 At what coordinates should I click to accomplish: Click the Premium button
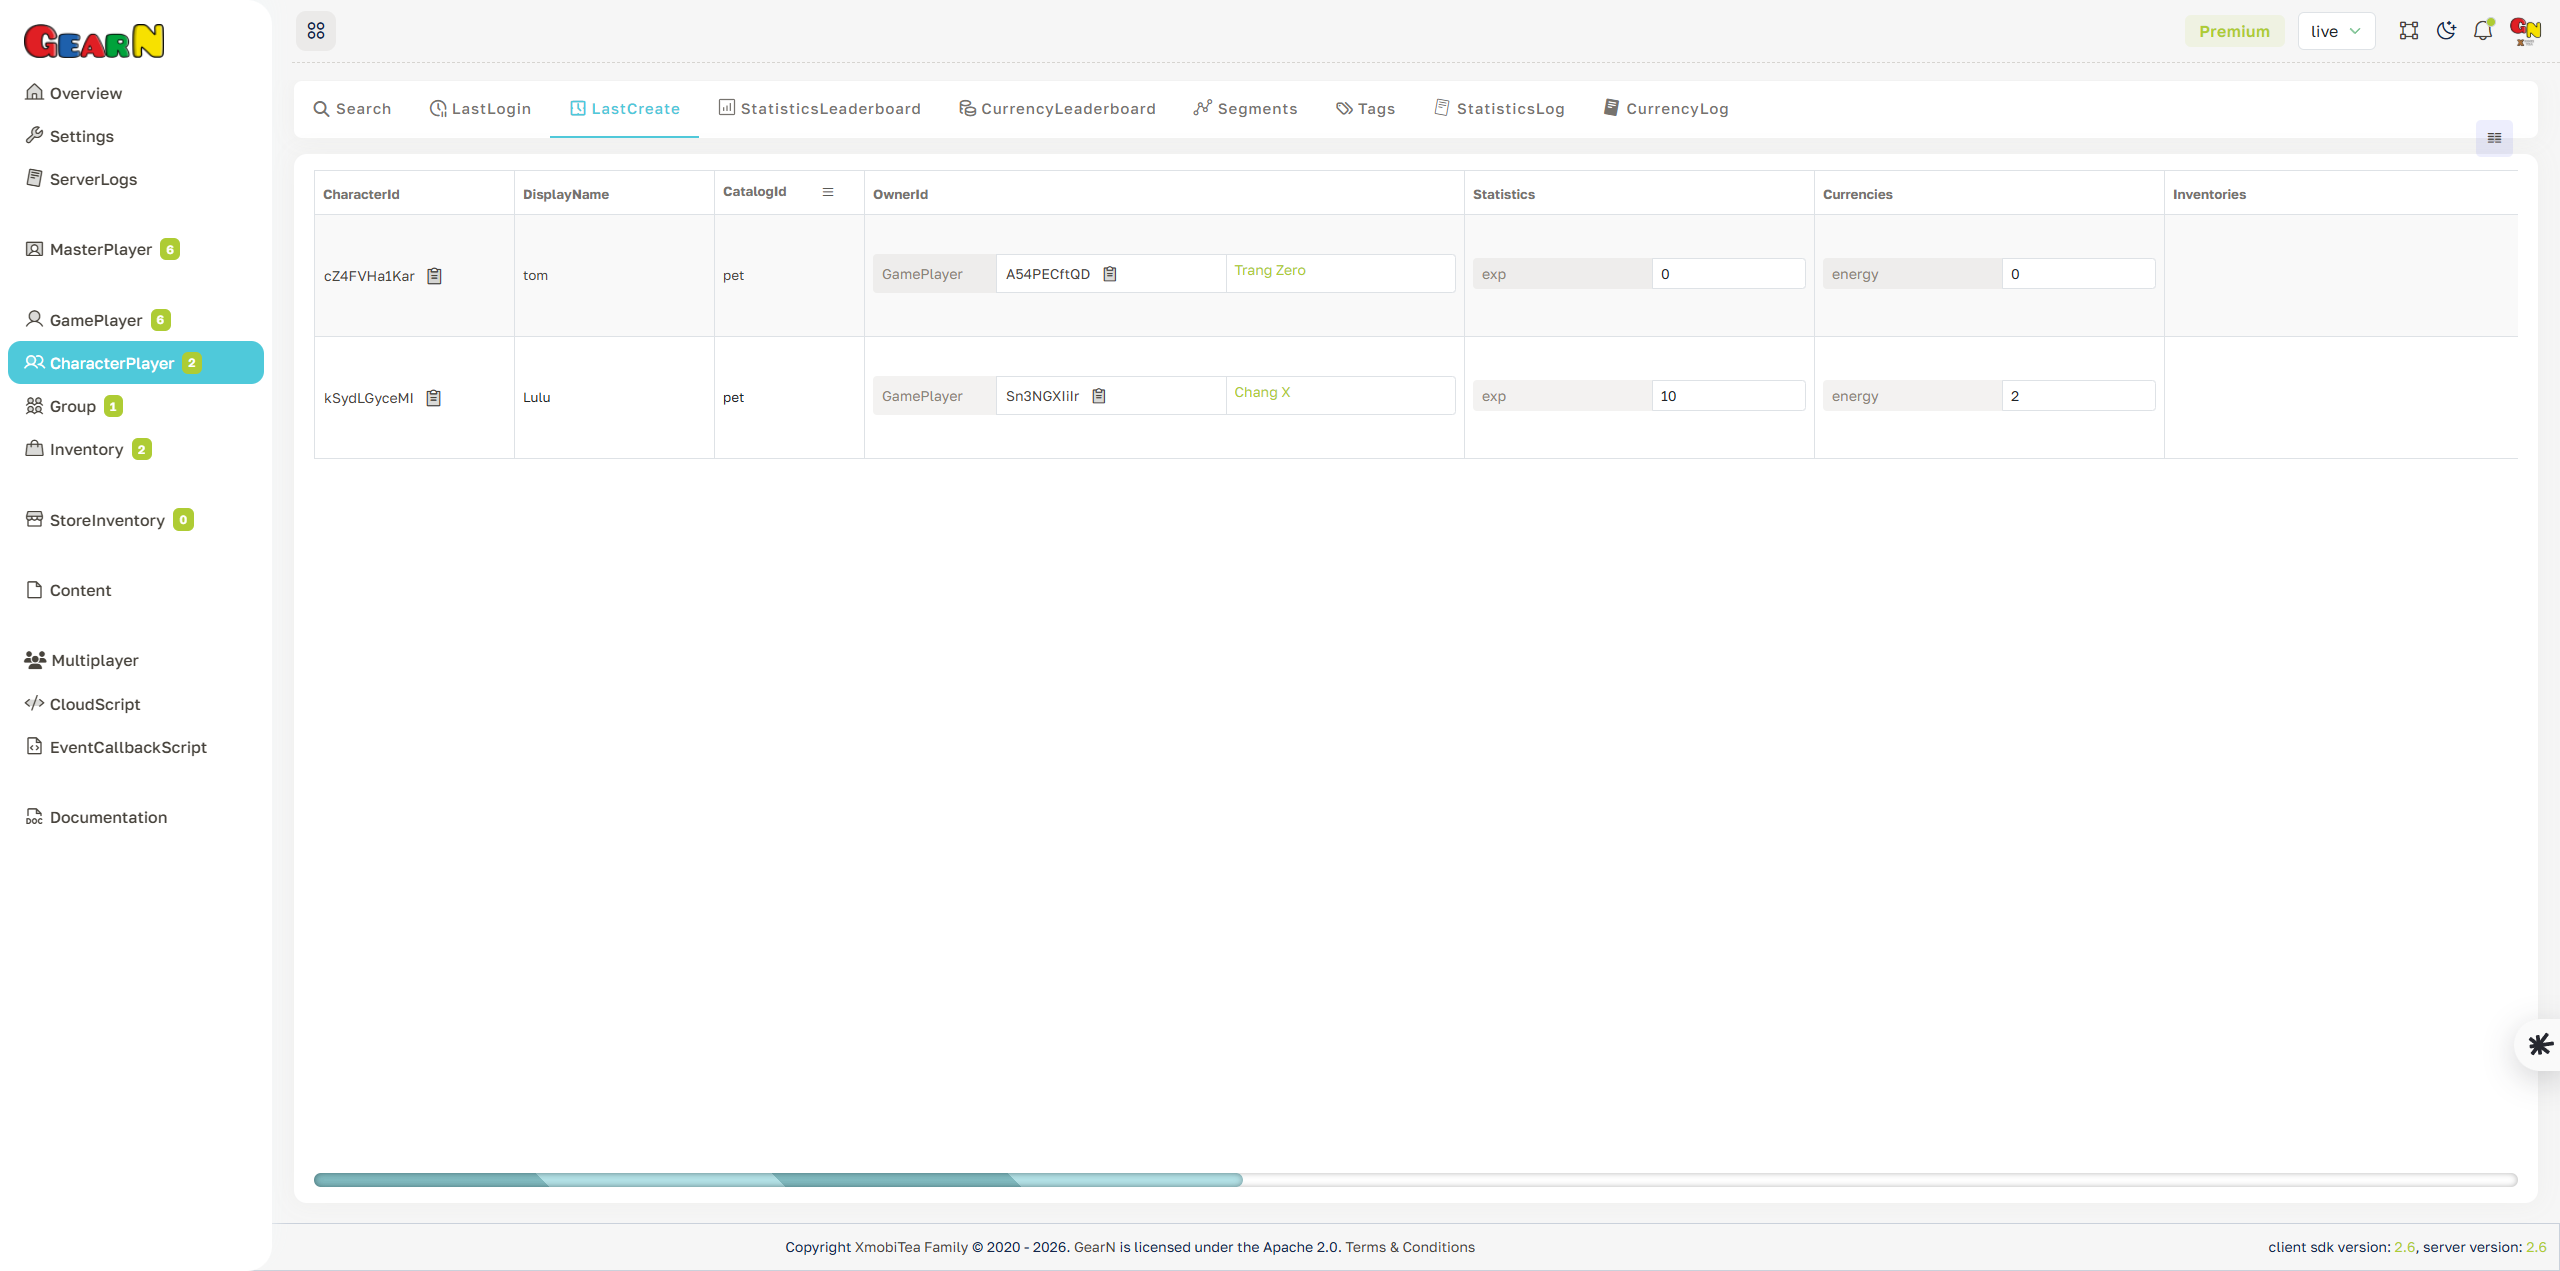pos(2234,31)
